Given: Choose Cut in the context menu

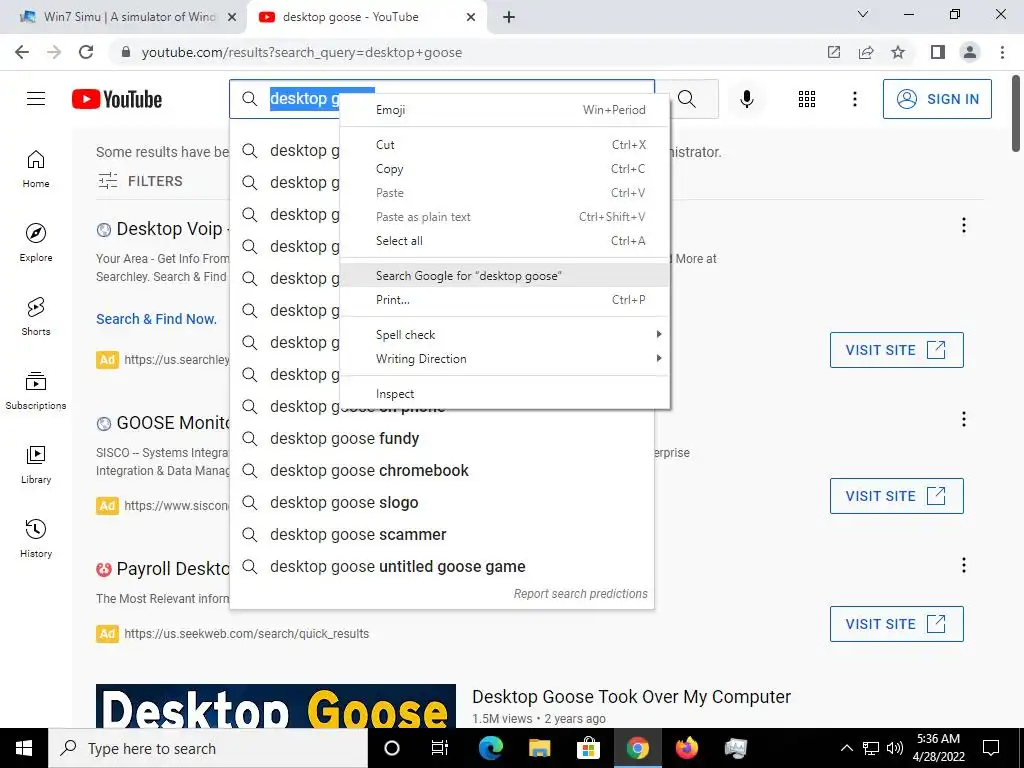Looking at the screenshot, I should 505,145.
